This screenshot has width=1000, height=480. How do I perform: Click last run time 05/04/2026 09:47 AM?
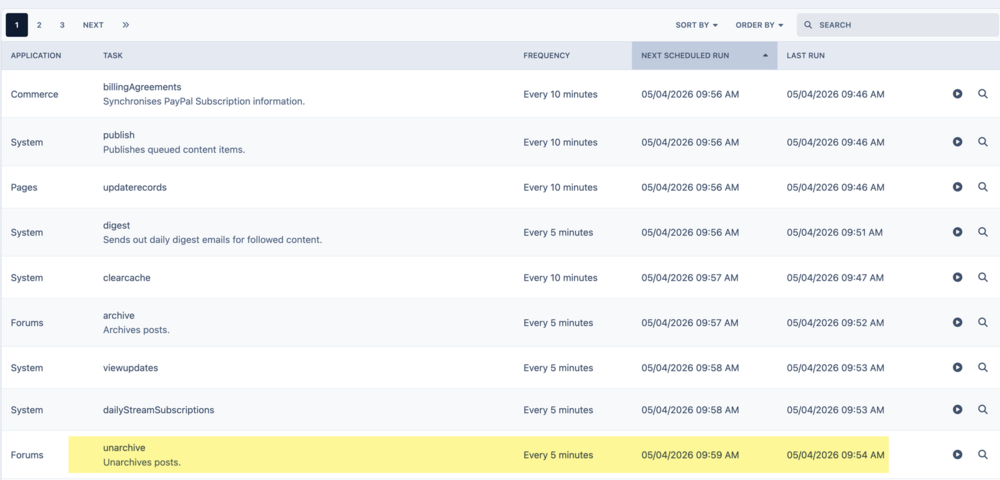[x=835, y=278]
